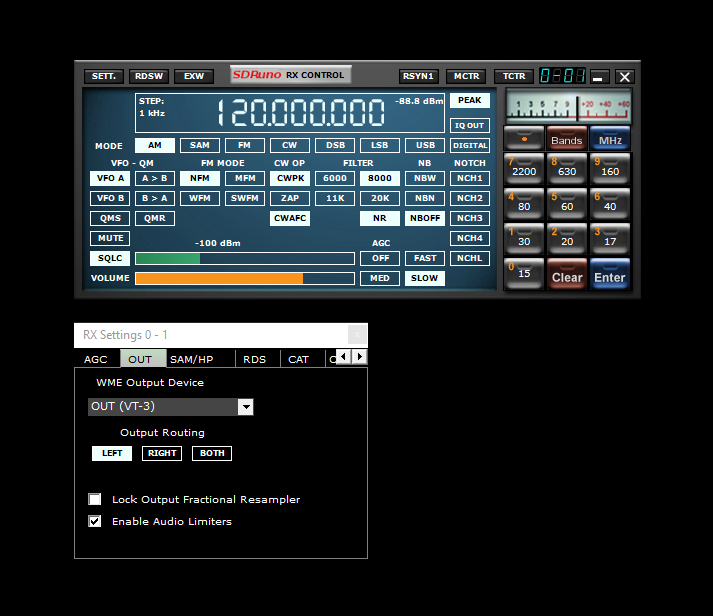Open the SAM/HP tab

tap(191, 359)
